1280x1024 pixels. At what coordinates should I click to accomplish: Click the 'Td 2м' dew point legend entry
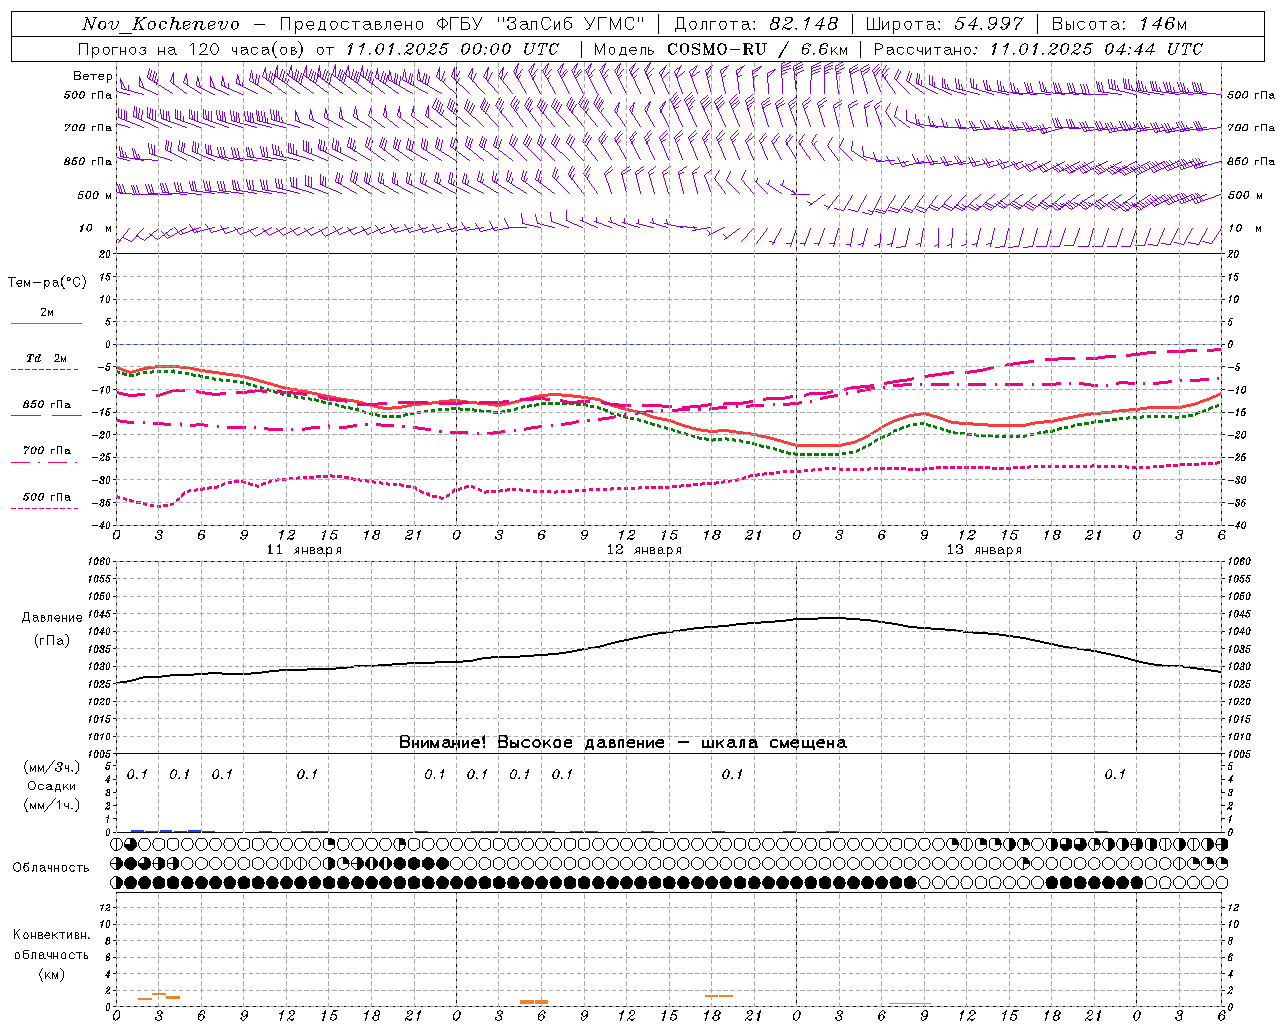(x=47, y=358)
